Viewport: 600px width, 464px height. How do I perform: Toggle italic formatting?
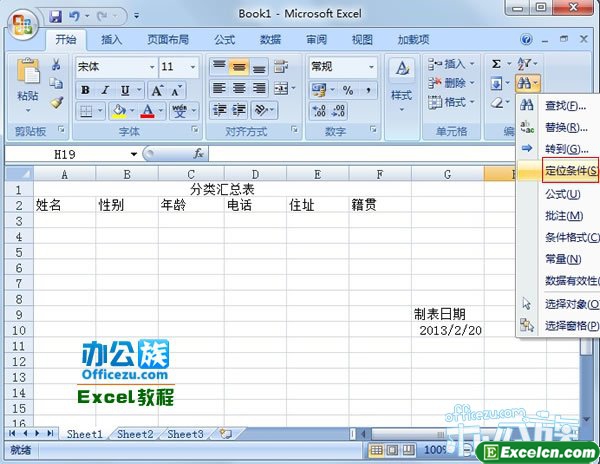(x=105, y=91)
